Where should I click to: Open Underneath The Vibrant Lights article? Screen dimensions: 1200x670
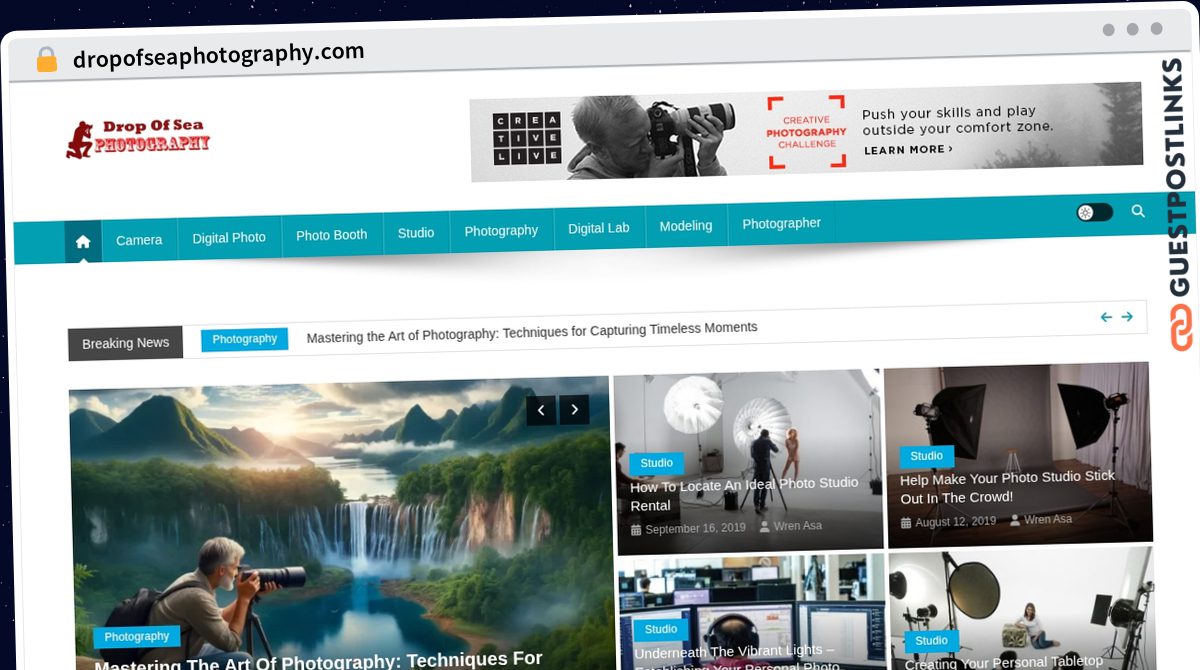pyautogui.click(x=738, y=657)
